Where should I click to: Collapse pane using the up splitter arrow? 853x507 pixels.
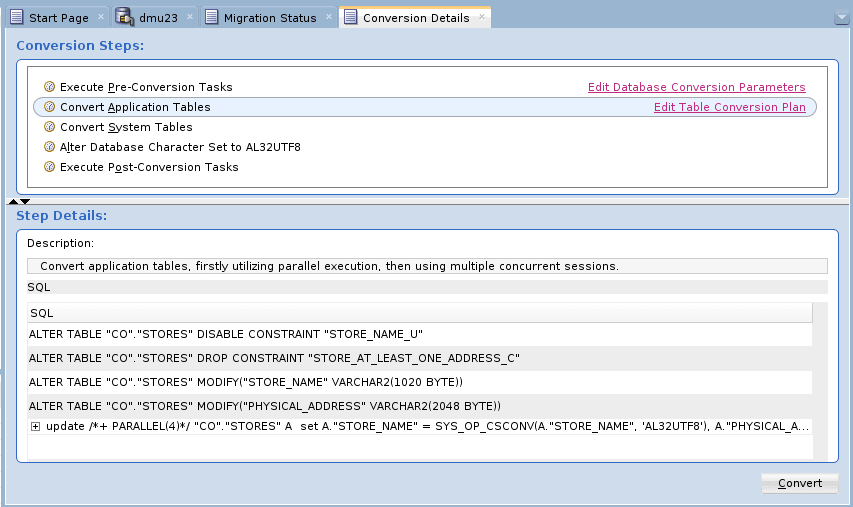(x=14, y=202)
